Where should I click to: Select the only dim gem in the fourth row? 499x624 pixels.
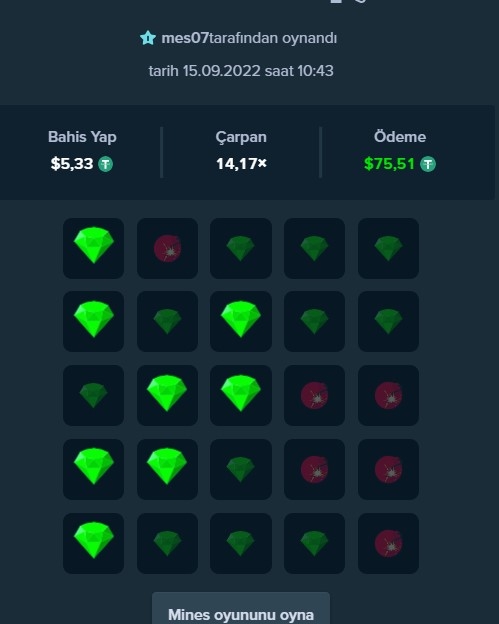pyautogui.click(x=241, y=469)
